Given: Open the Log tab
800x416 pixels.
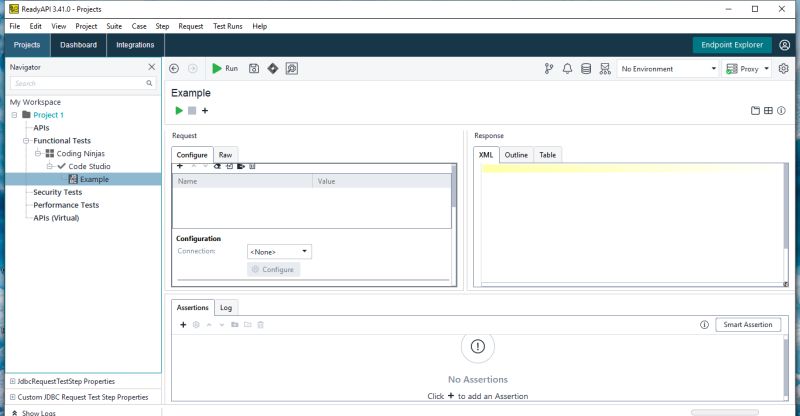Looking at the screenshot, I should point(226,307).
